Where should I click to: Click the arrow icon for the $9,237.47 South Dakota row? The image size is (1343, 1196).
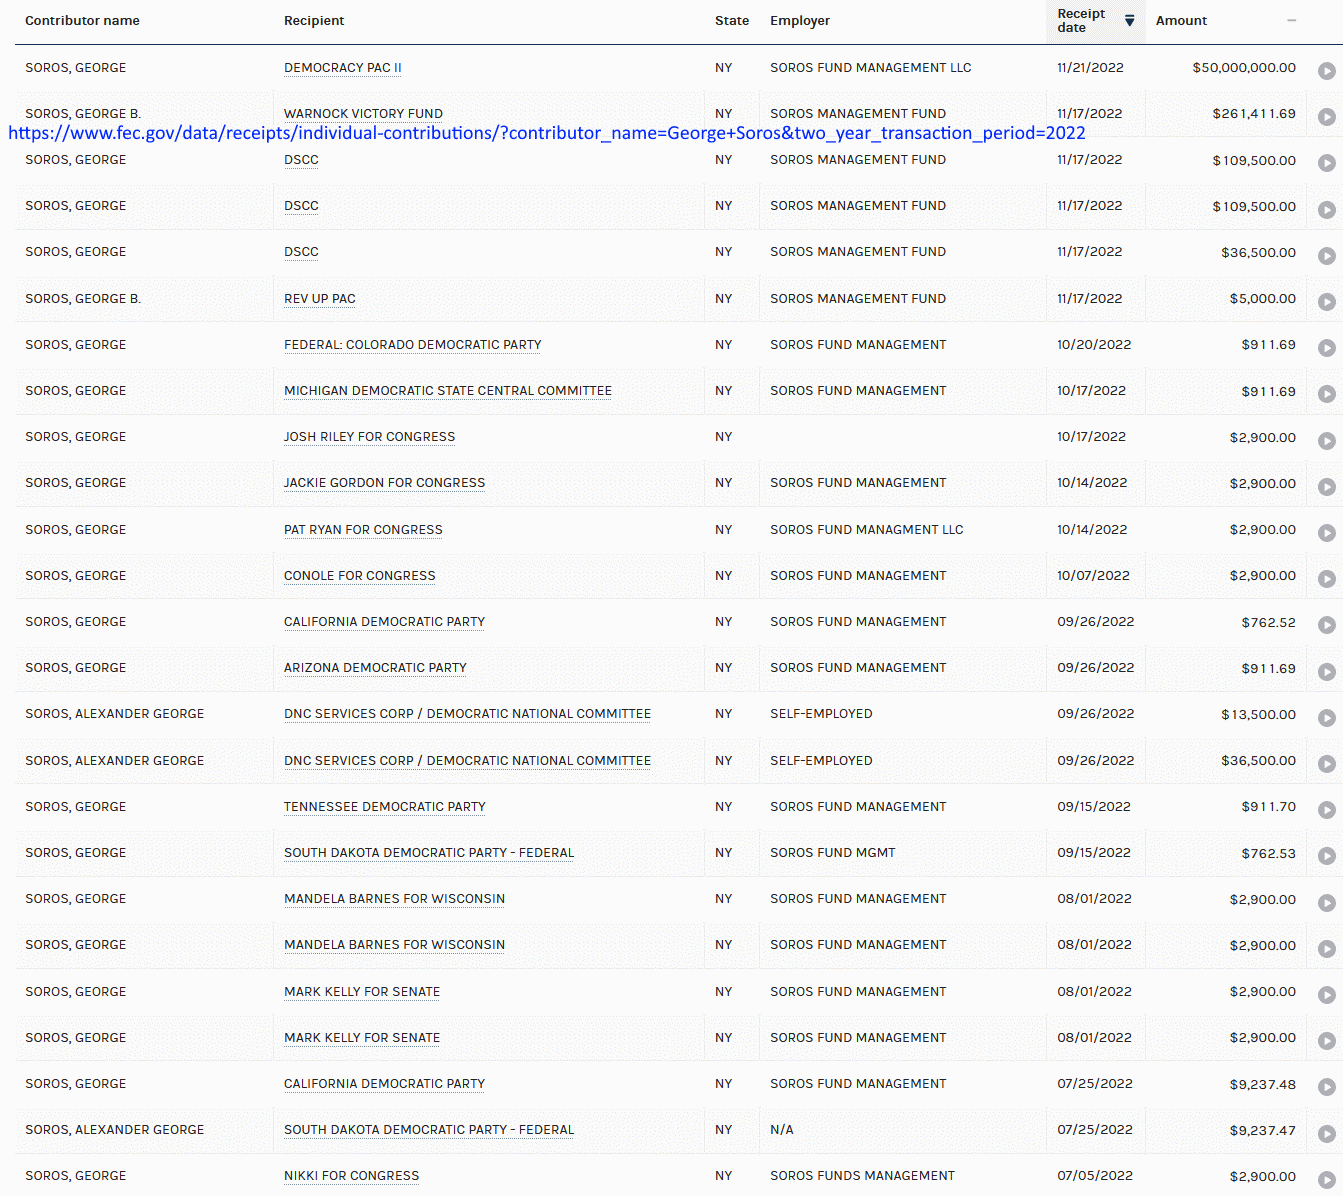click(1326, 1134)
